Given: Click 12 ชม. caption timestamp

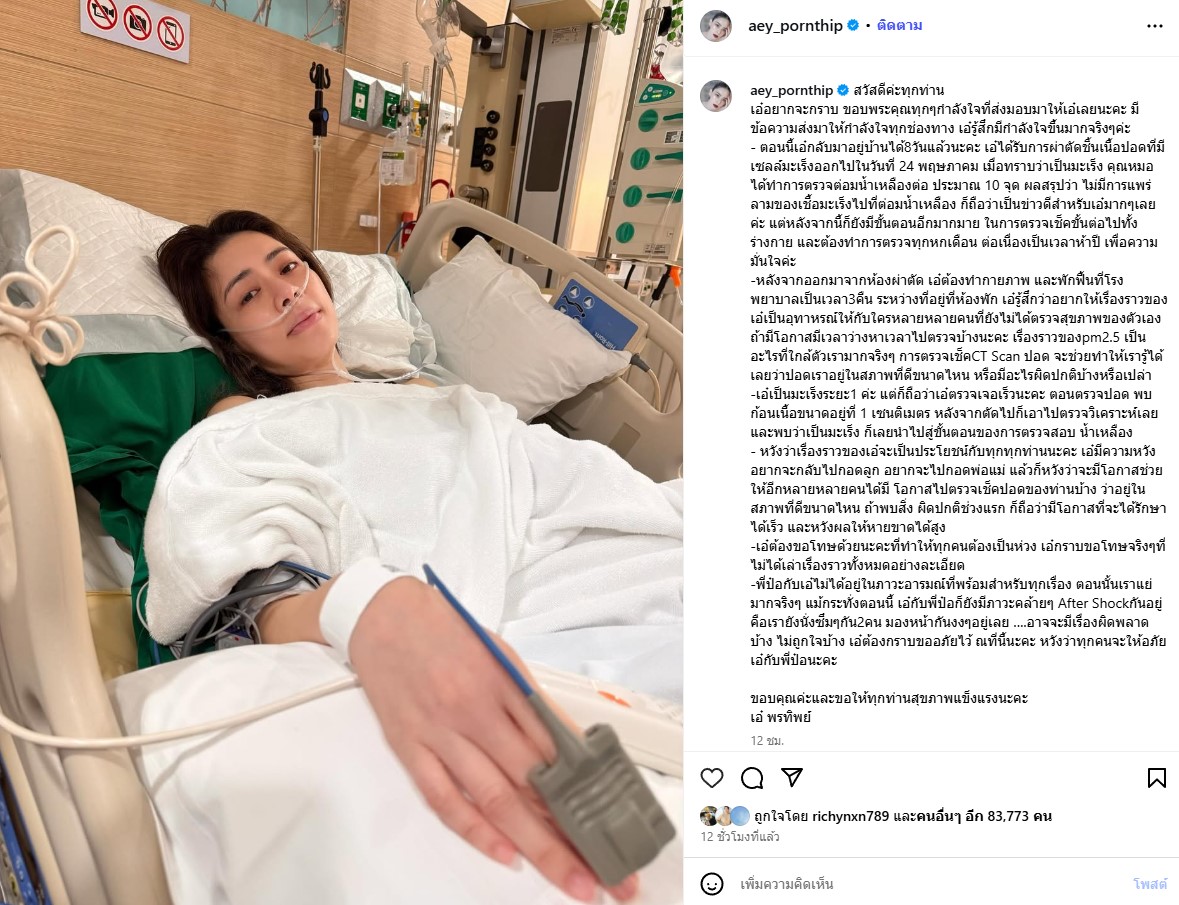Looking at the screenshot, I should click(x=767, y=740).
